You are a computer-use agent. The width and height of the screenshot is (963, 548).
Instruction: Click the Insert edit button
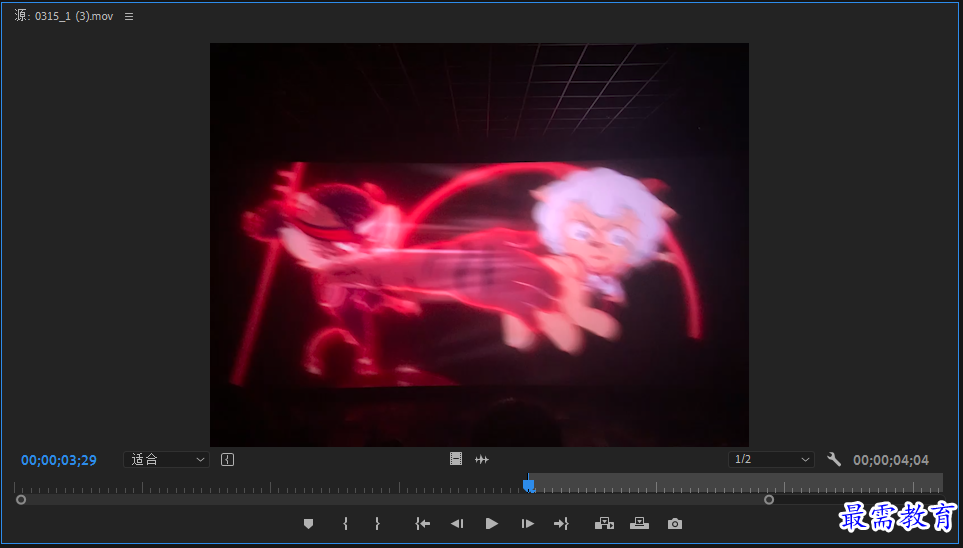pos(604,523)
